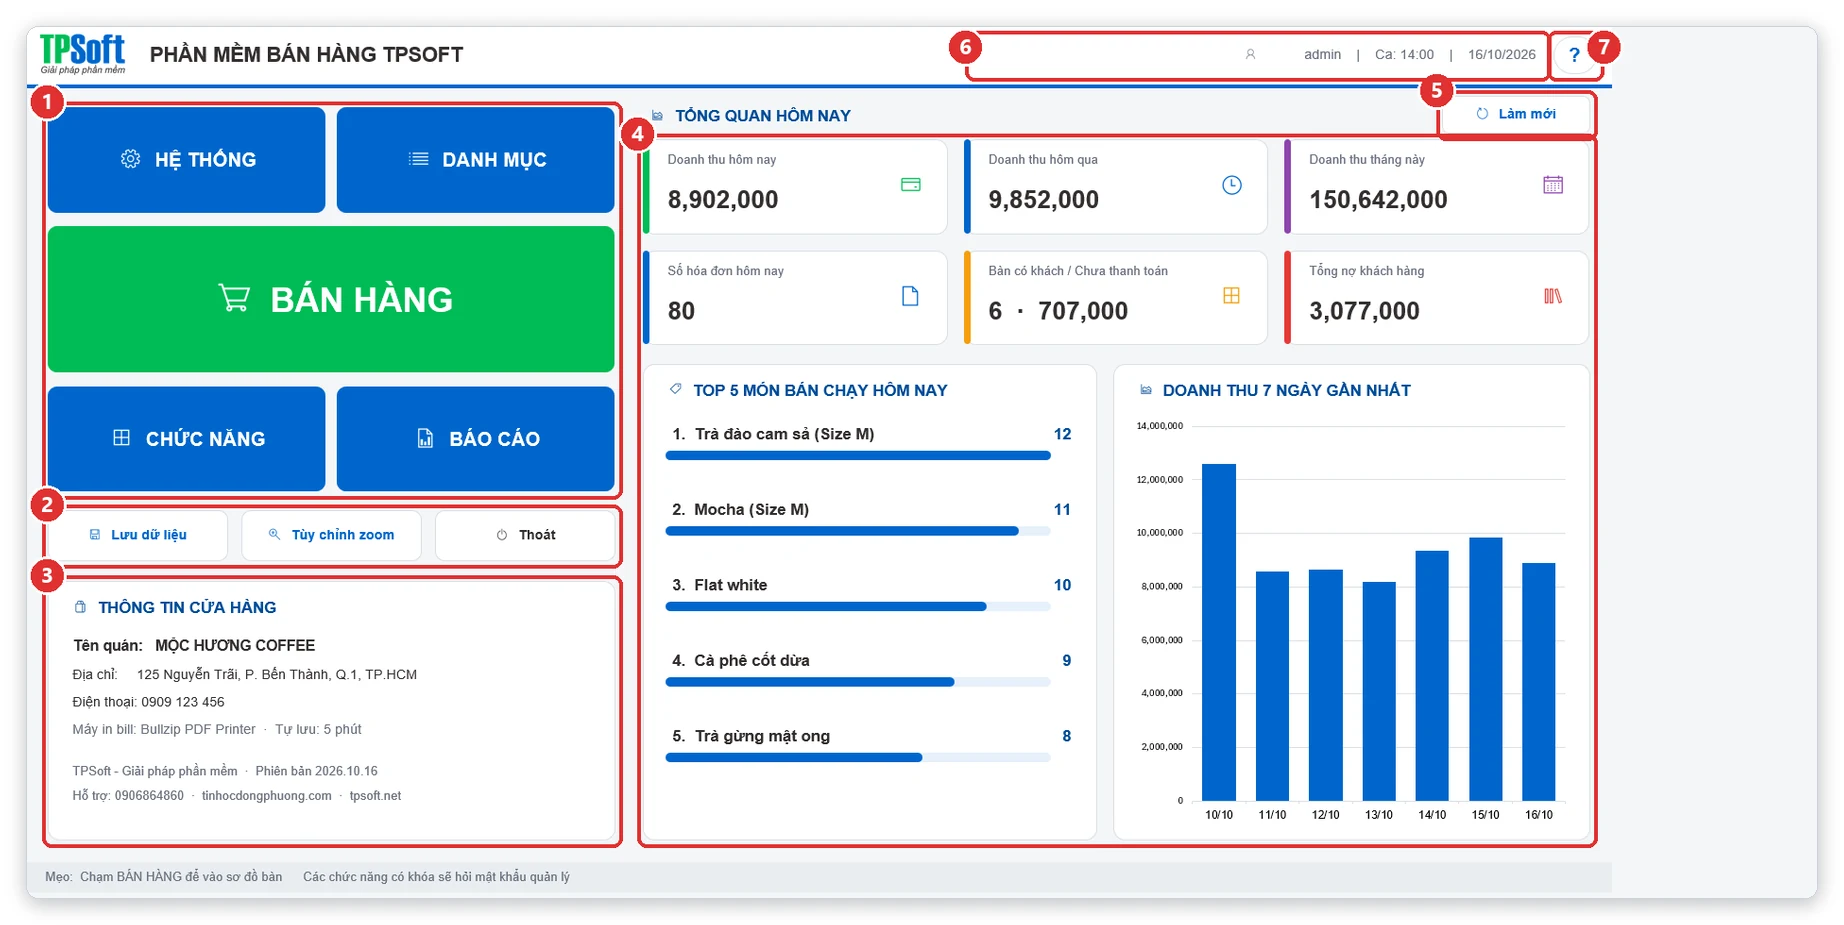The image size is (1844, 925).
Task: Click the Lưu dữ liệu backup button
Action: [x=138, y=535]
